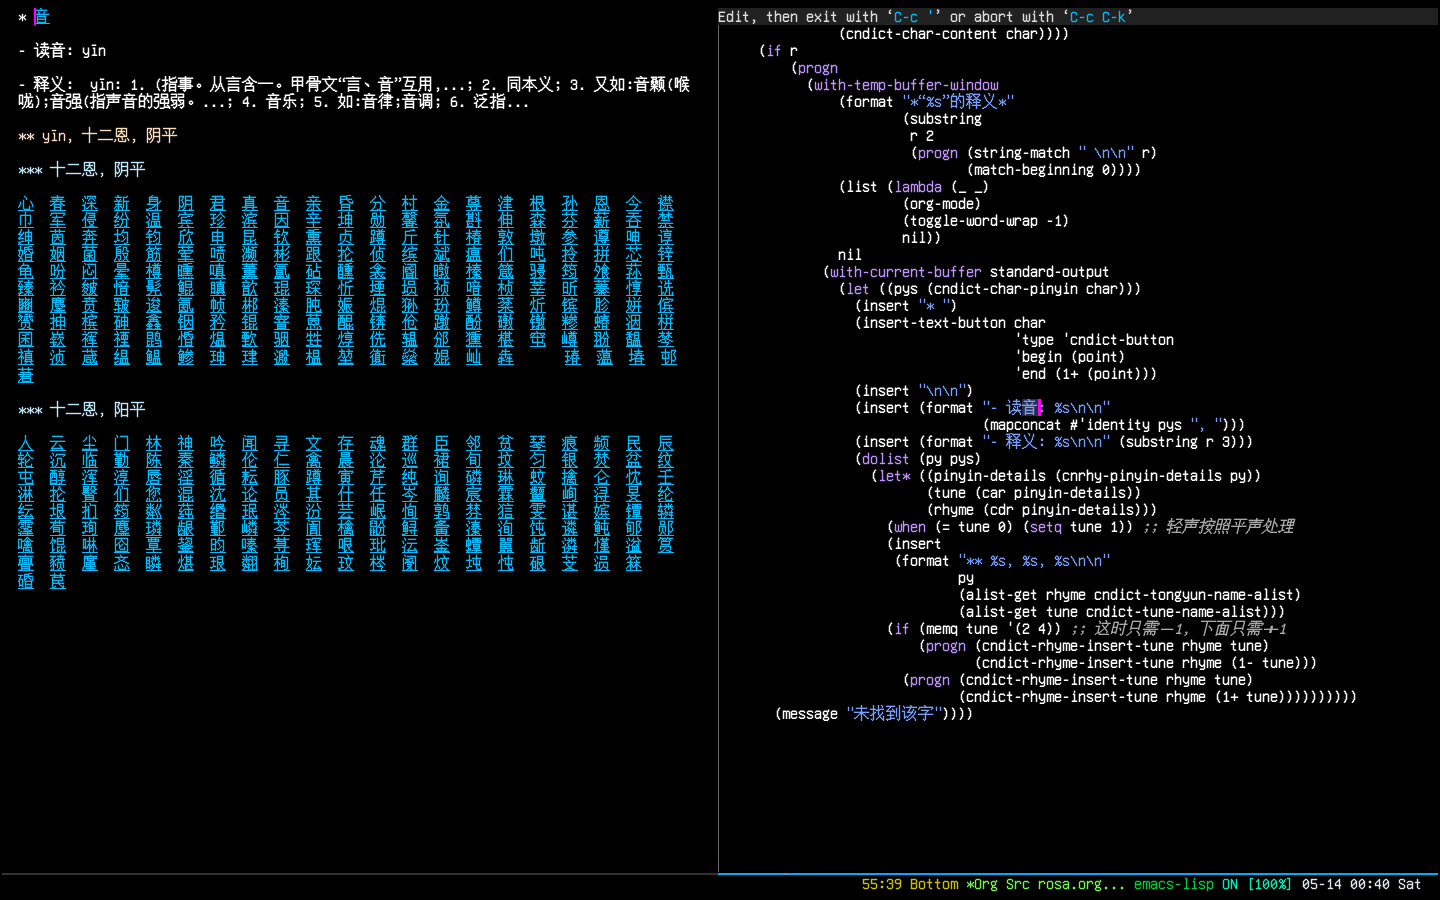Open character 文 in the 阳平 grid
Screen dimensions: 1440x900
pos(314,443)
